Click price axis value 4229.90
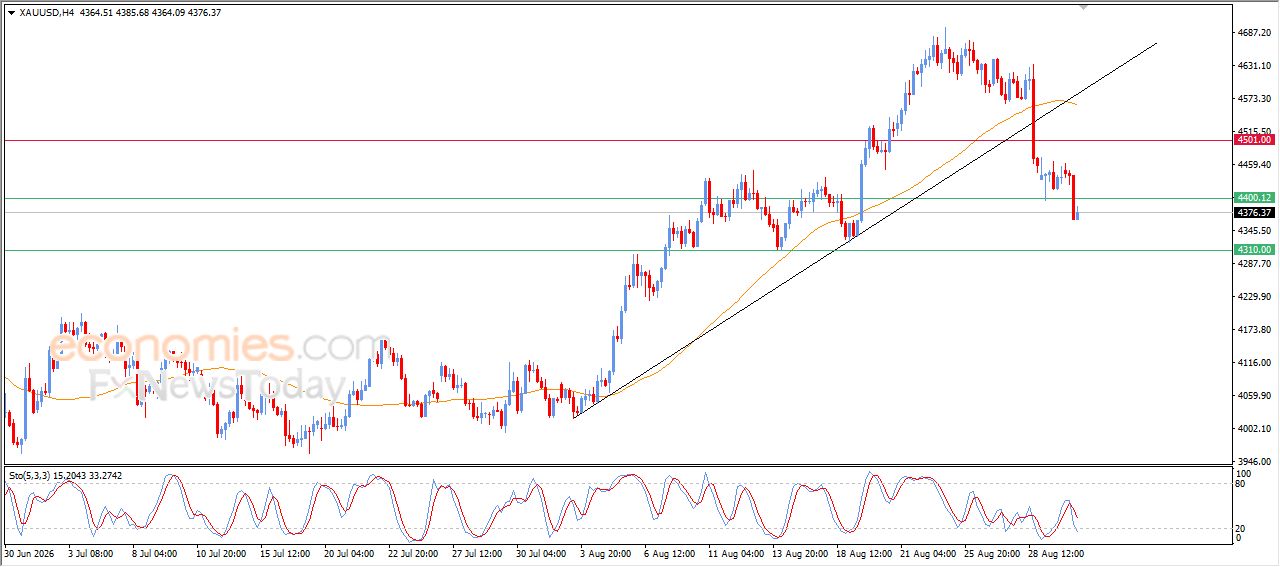This screenshot has height=567, width=1280. point(1254,297)
